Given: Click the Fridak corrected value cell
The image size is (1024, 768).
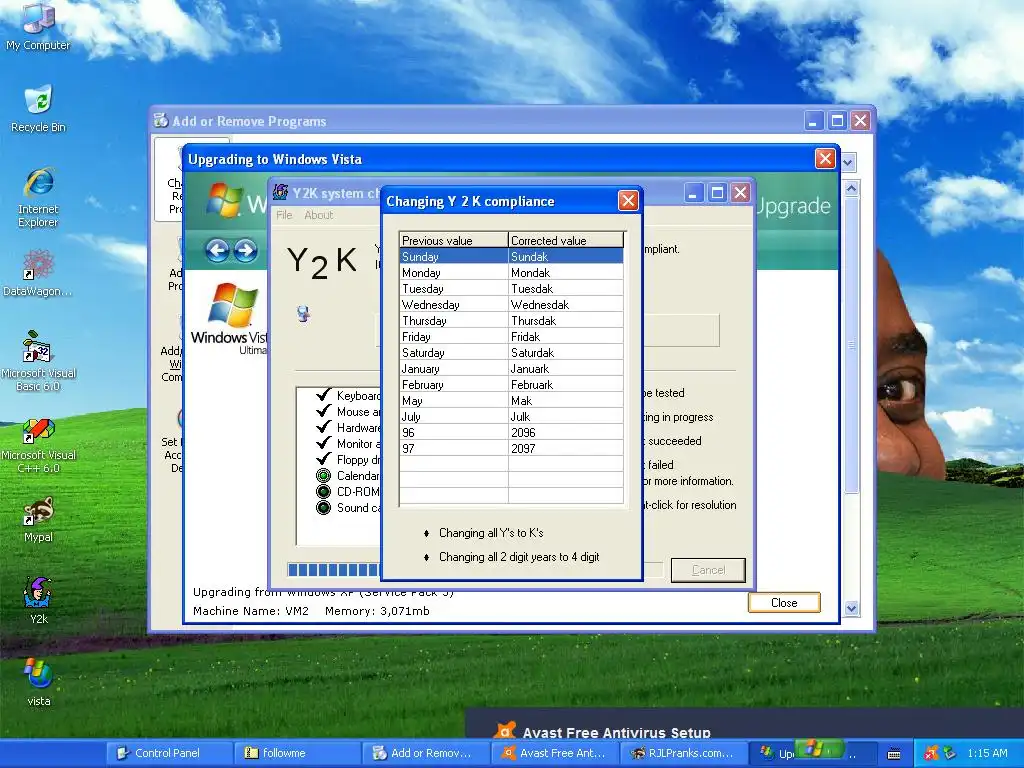Looking at the screenshot, I should pyautogui.click(x=566, y=337).
